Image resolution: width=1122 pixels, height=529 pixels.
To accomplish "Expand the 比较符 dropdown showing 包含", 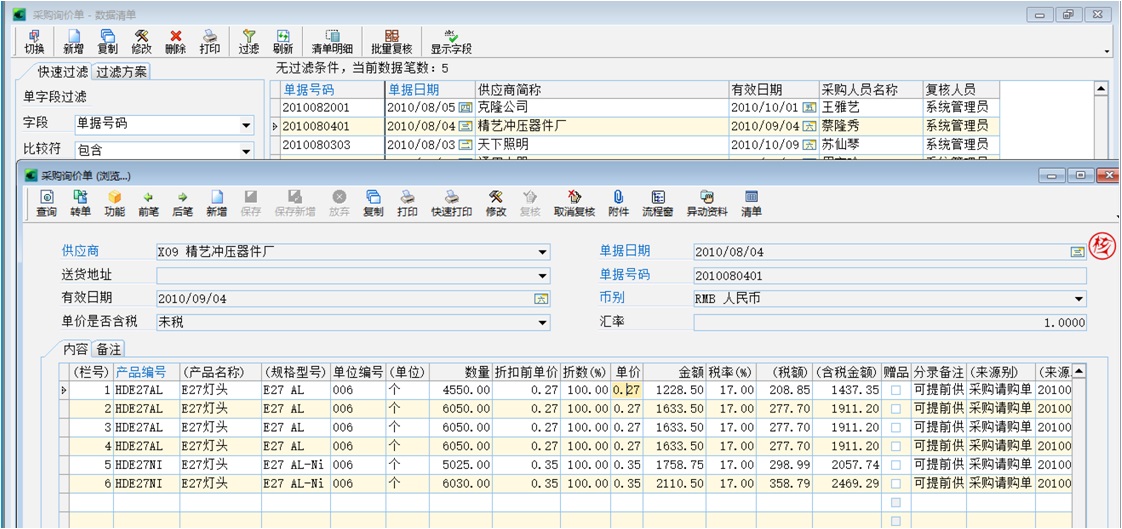I will (x=246, y=151).
